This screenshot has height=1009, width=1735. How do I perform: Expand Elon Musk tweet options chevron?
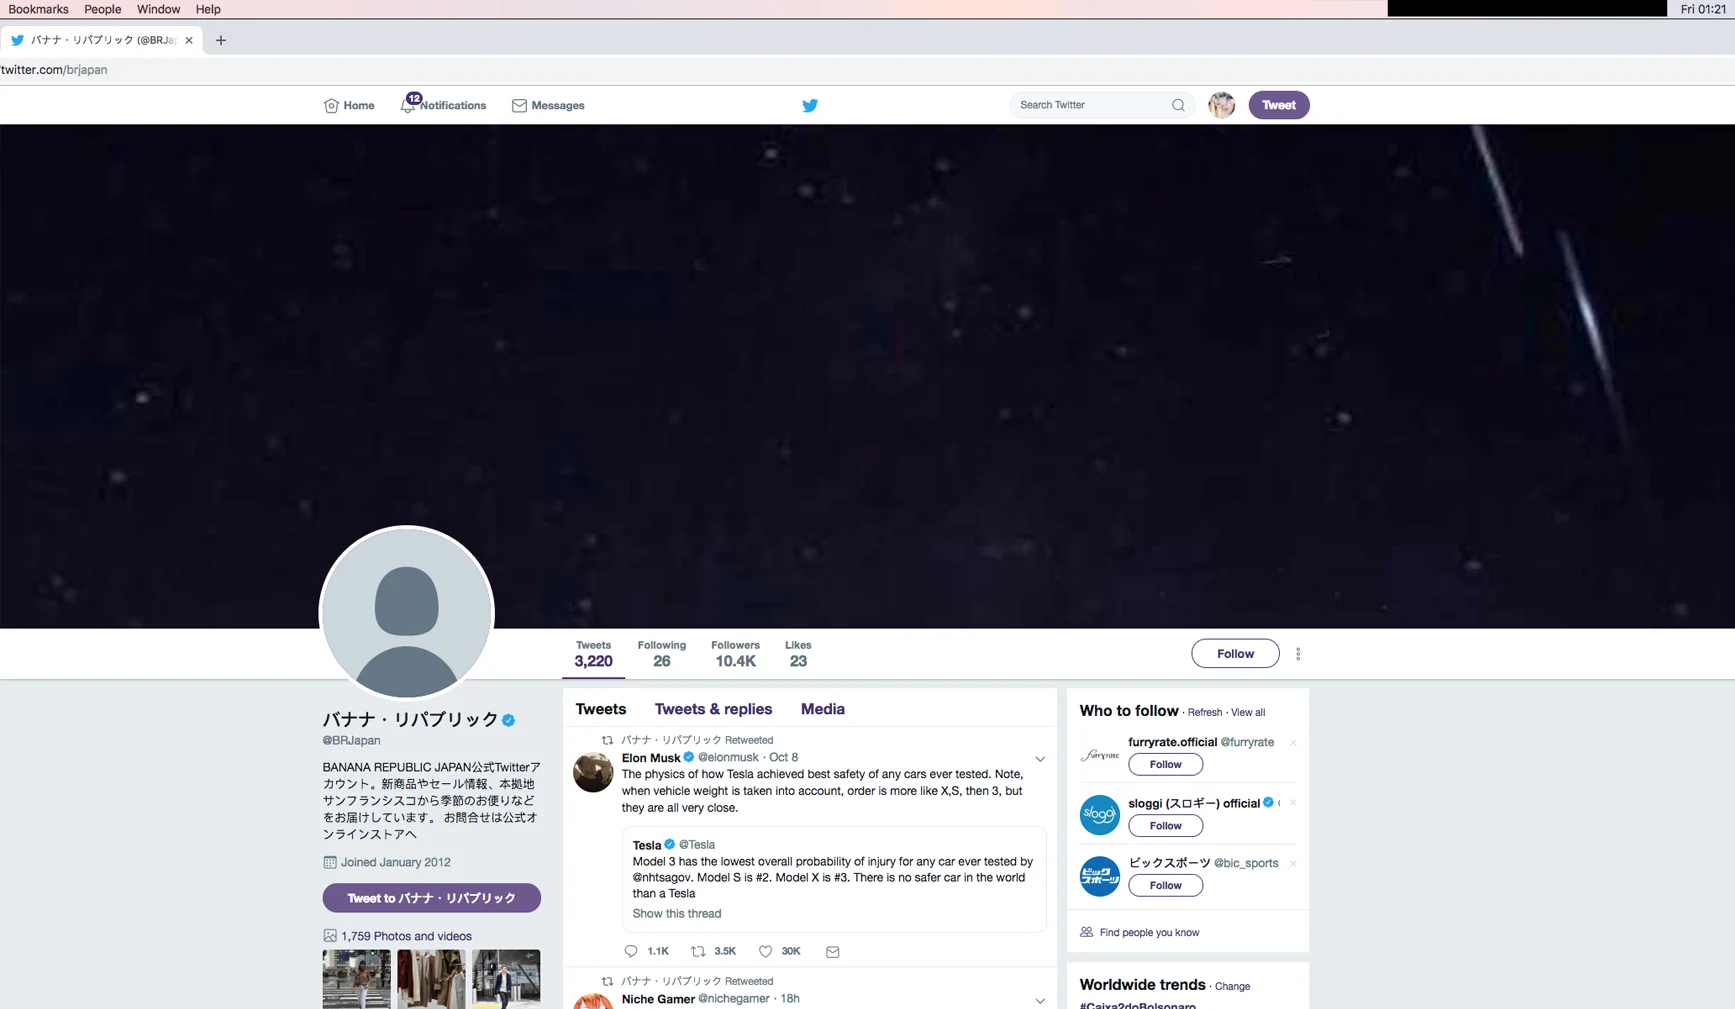[1040, 759]
